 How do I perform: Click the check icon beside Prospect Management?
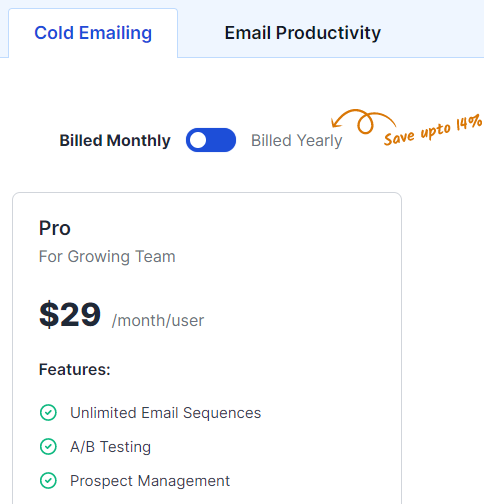[48, 481]
